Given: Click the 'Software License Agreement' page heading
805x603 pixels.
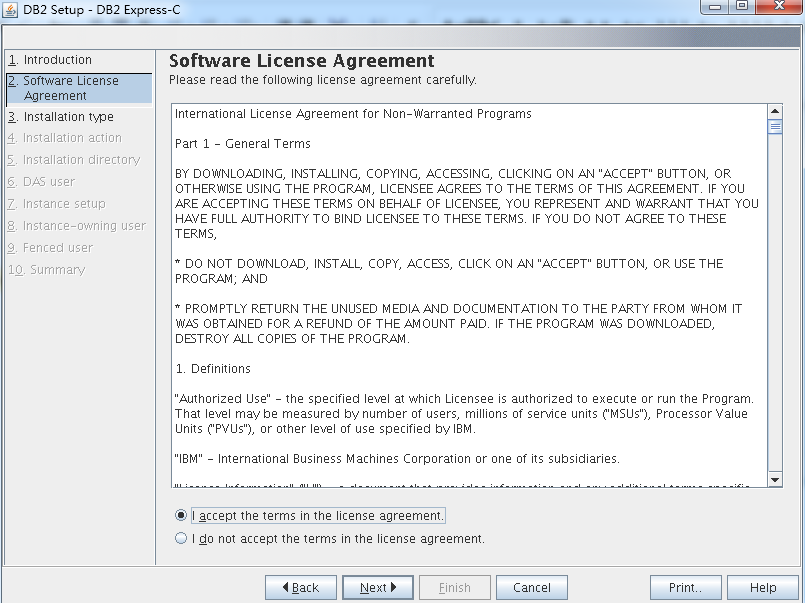Looking at the screenshot, I should [301, 61].
